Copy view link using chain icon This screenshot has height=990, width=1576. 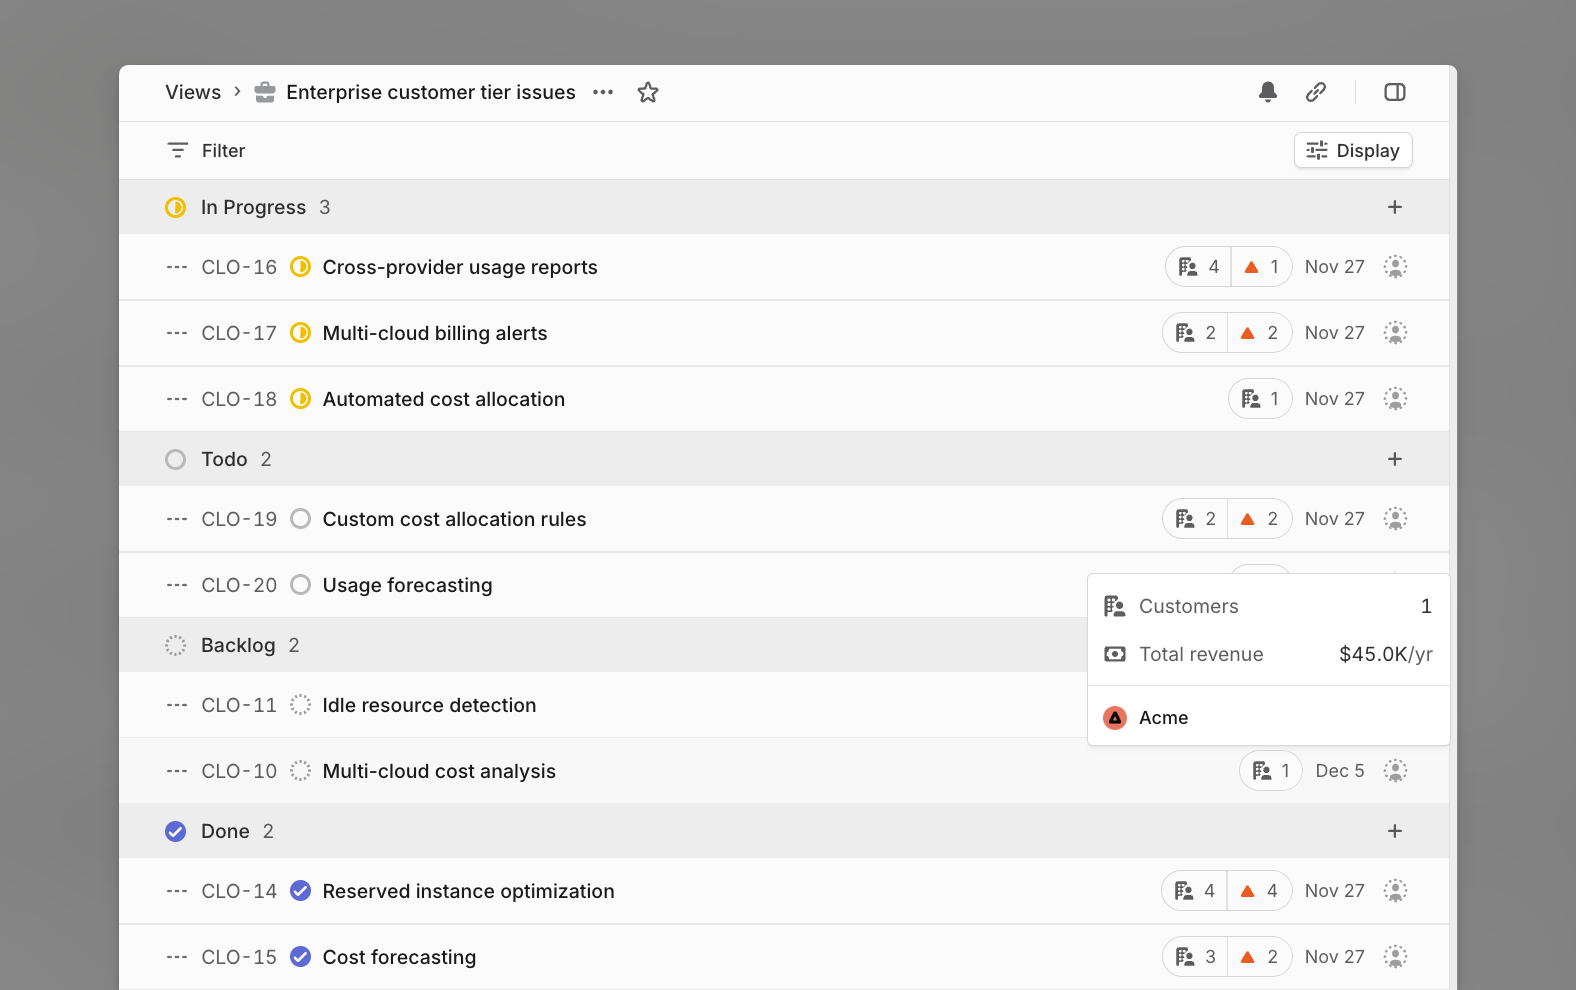point(1316,92)
